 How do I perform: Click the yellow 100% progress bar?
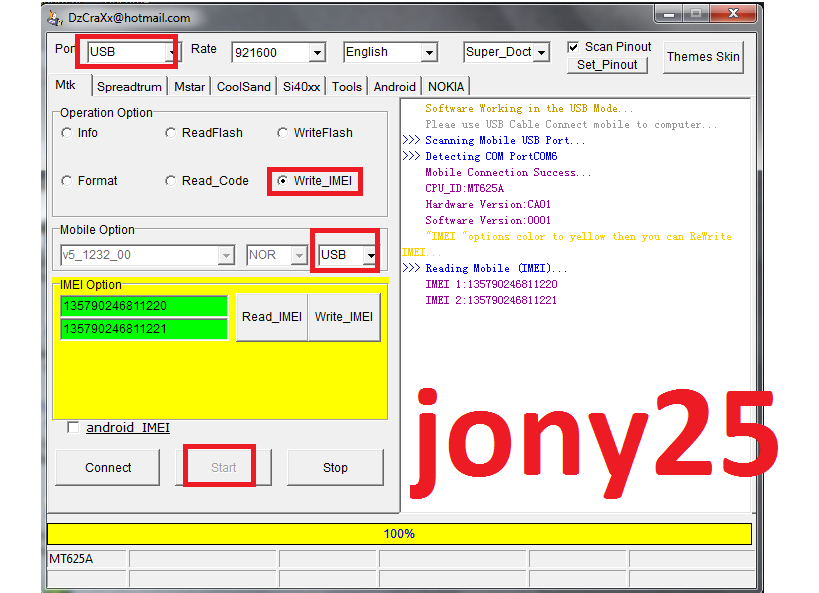point(399,534)
